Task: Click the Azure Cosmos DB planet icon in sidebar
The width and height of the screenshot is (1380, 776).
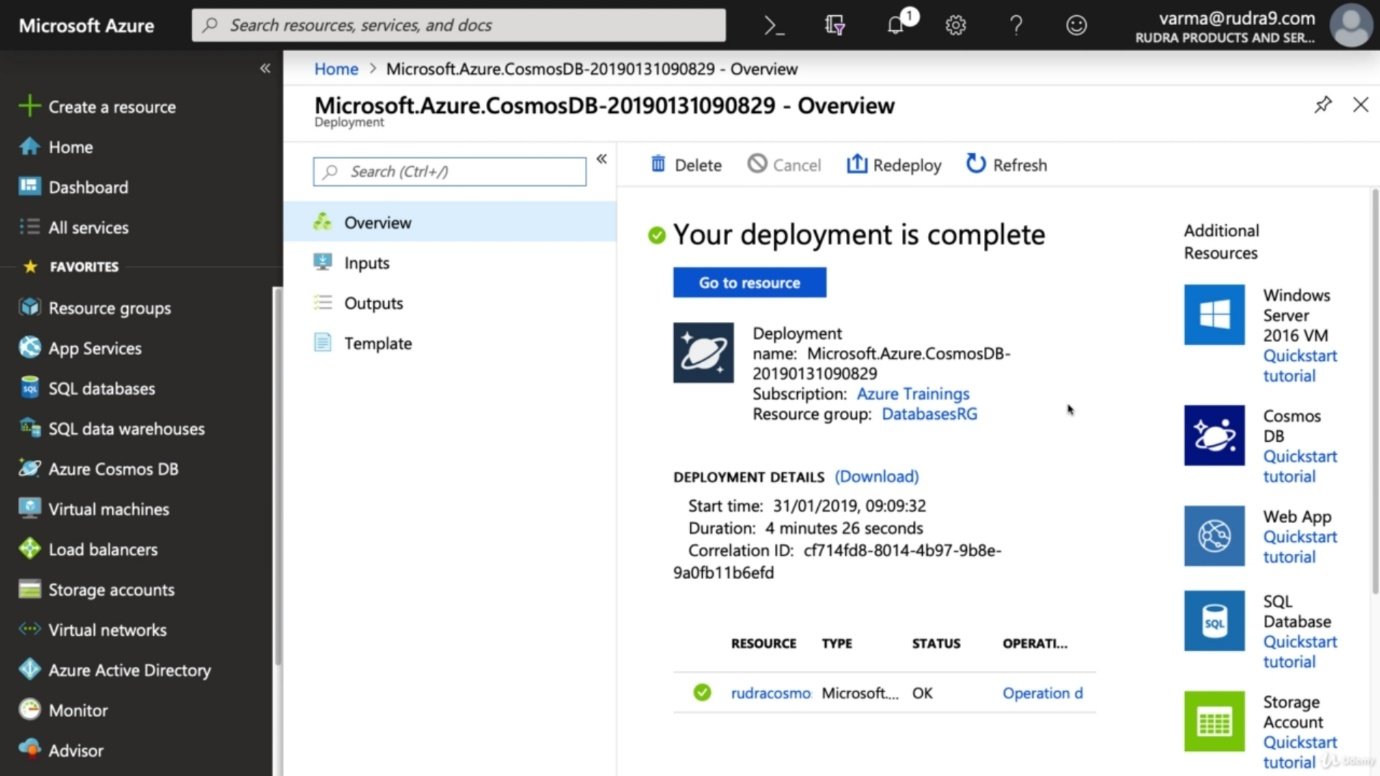Action: coord(30,468)
